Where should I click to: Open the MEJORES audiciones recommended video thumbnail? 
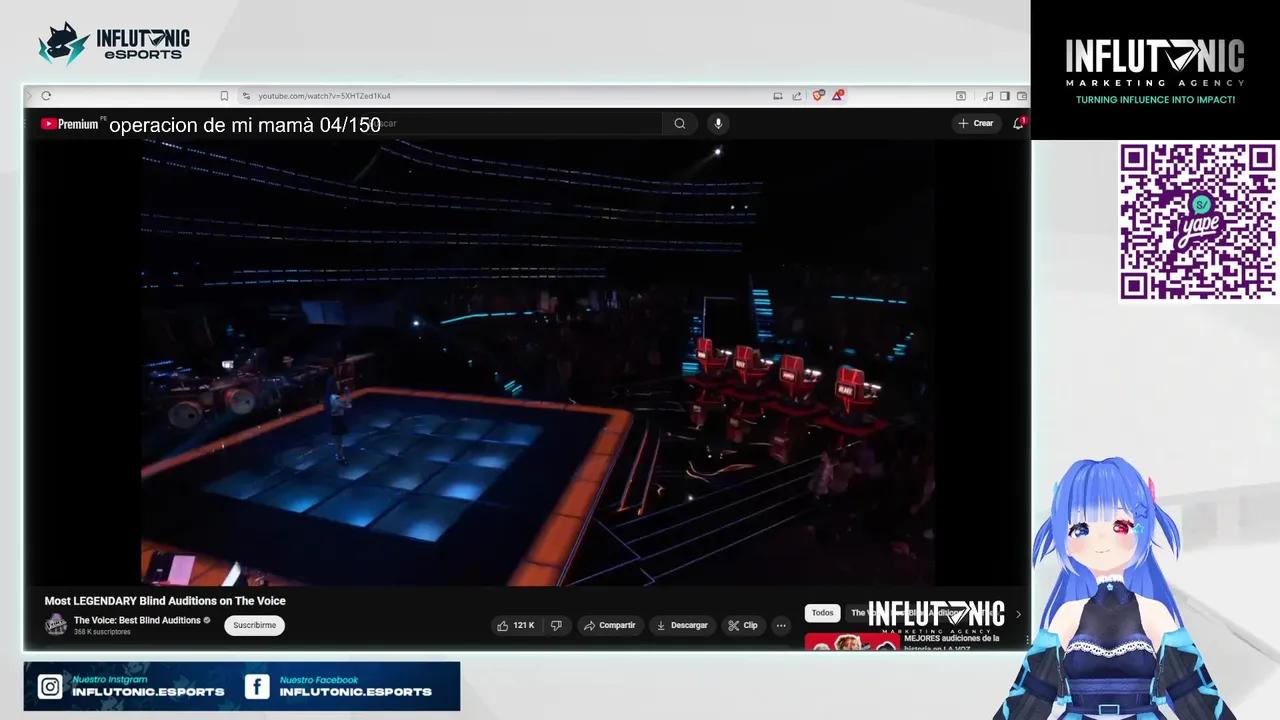(x=851, y=642)
